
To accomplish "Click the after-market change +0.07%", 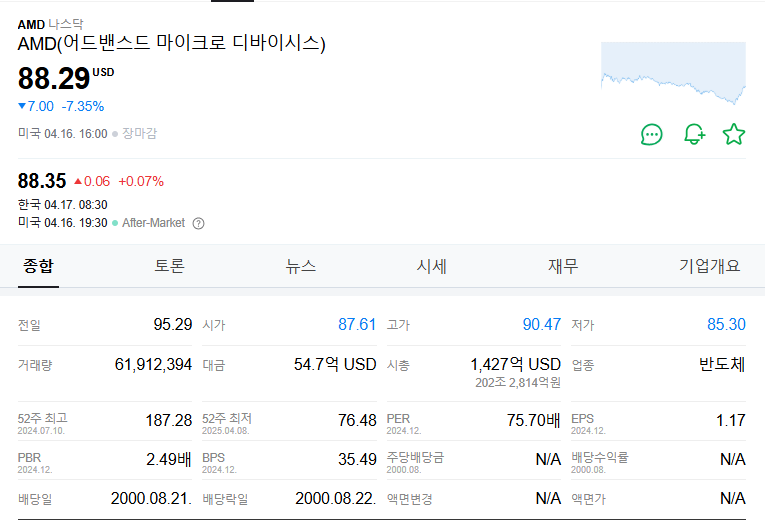I will (141, 181).
